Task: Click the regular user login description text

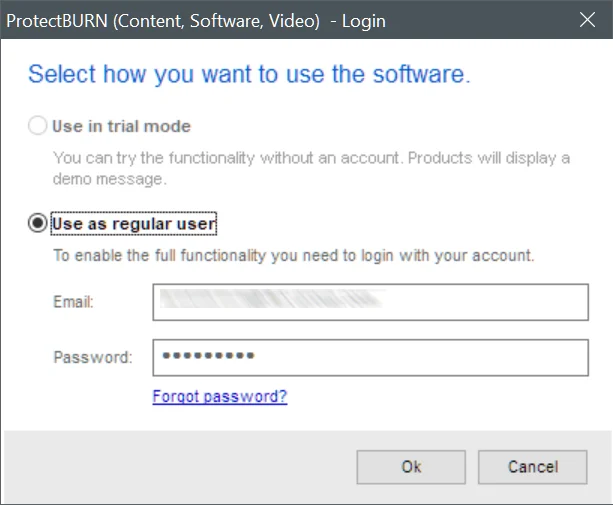Action: (293, 255)
